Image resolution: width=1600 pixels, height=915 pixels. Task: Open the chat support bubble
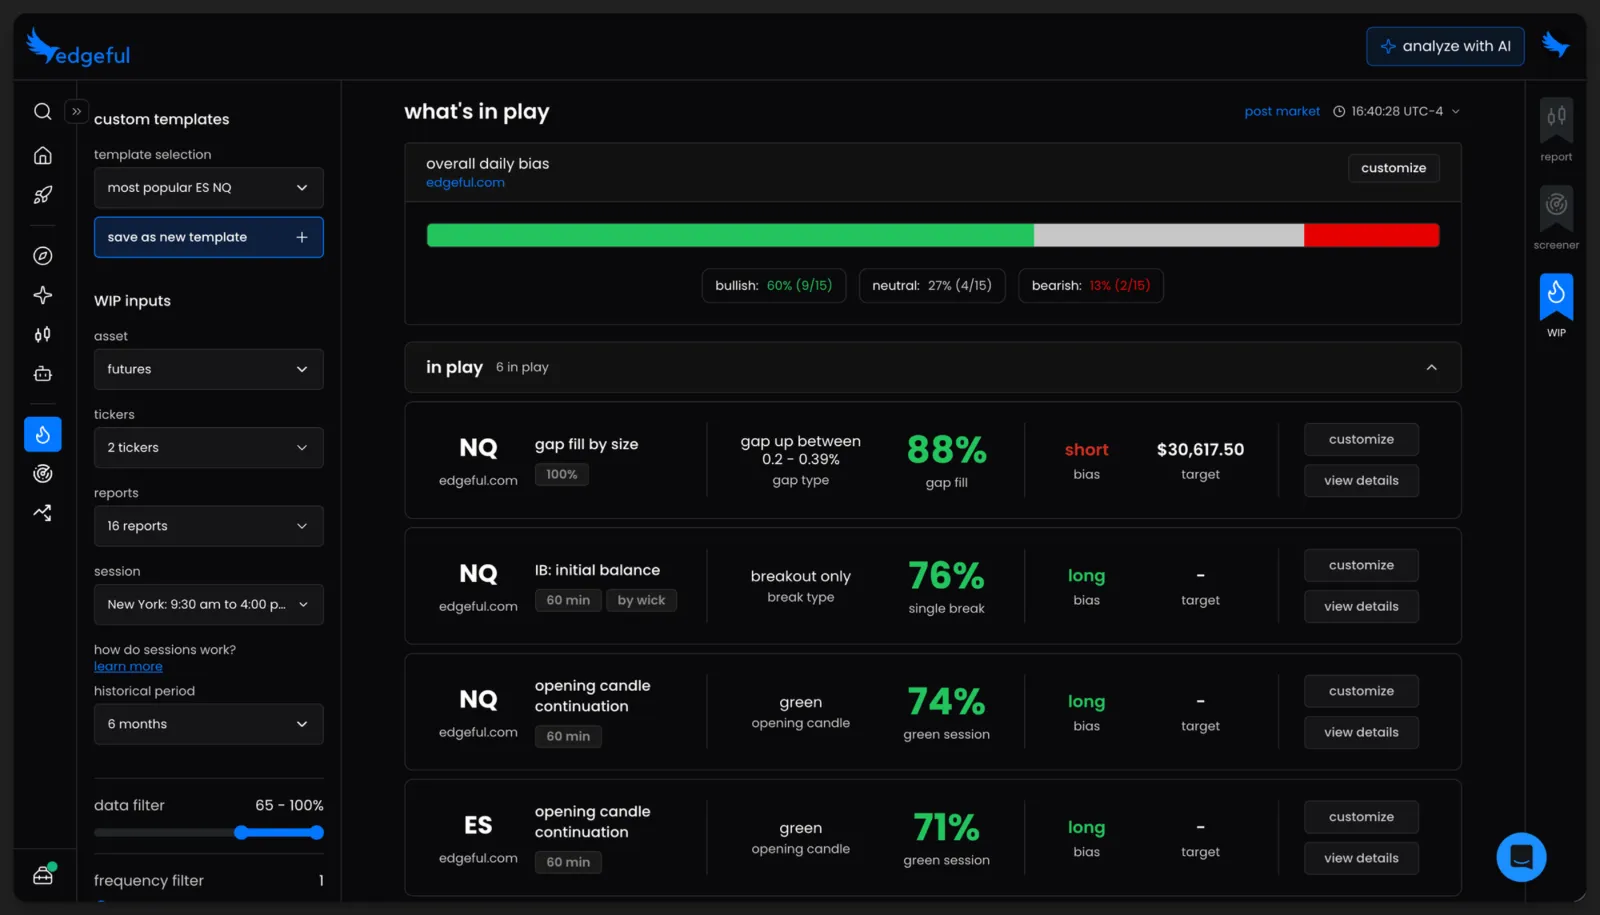coord(1521,857)
